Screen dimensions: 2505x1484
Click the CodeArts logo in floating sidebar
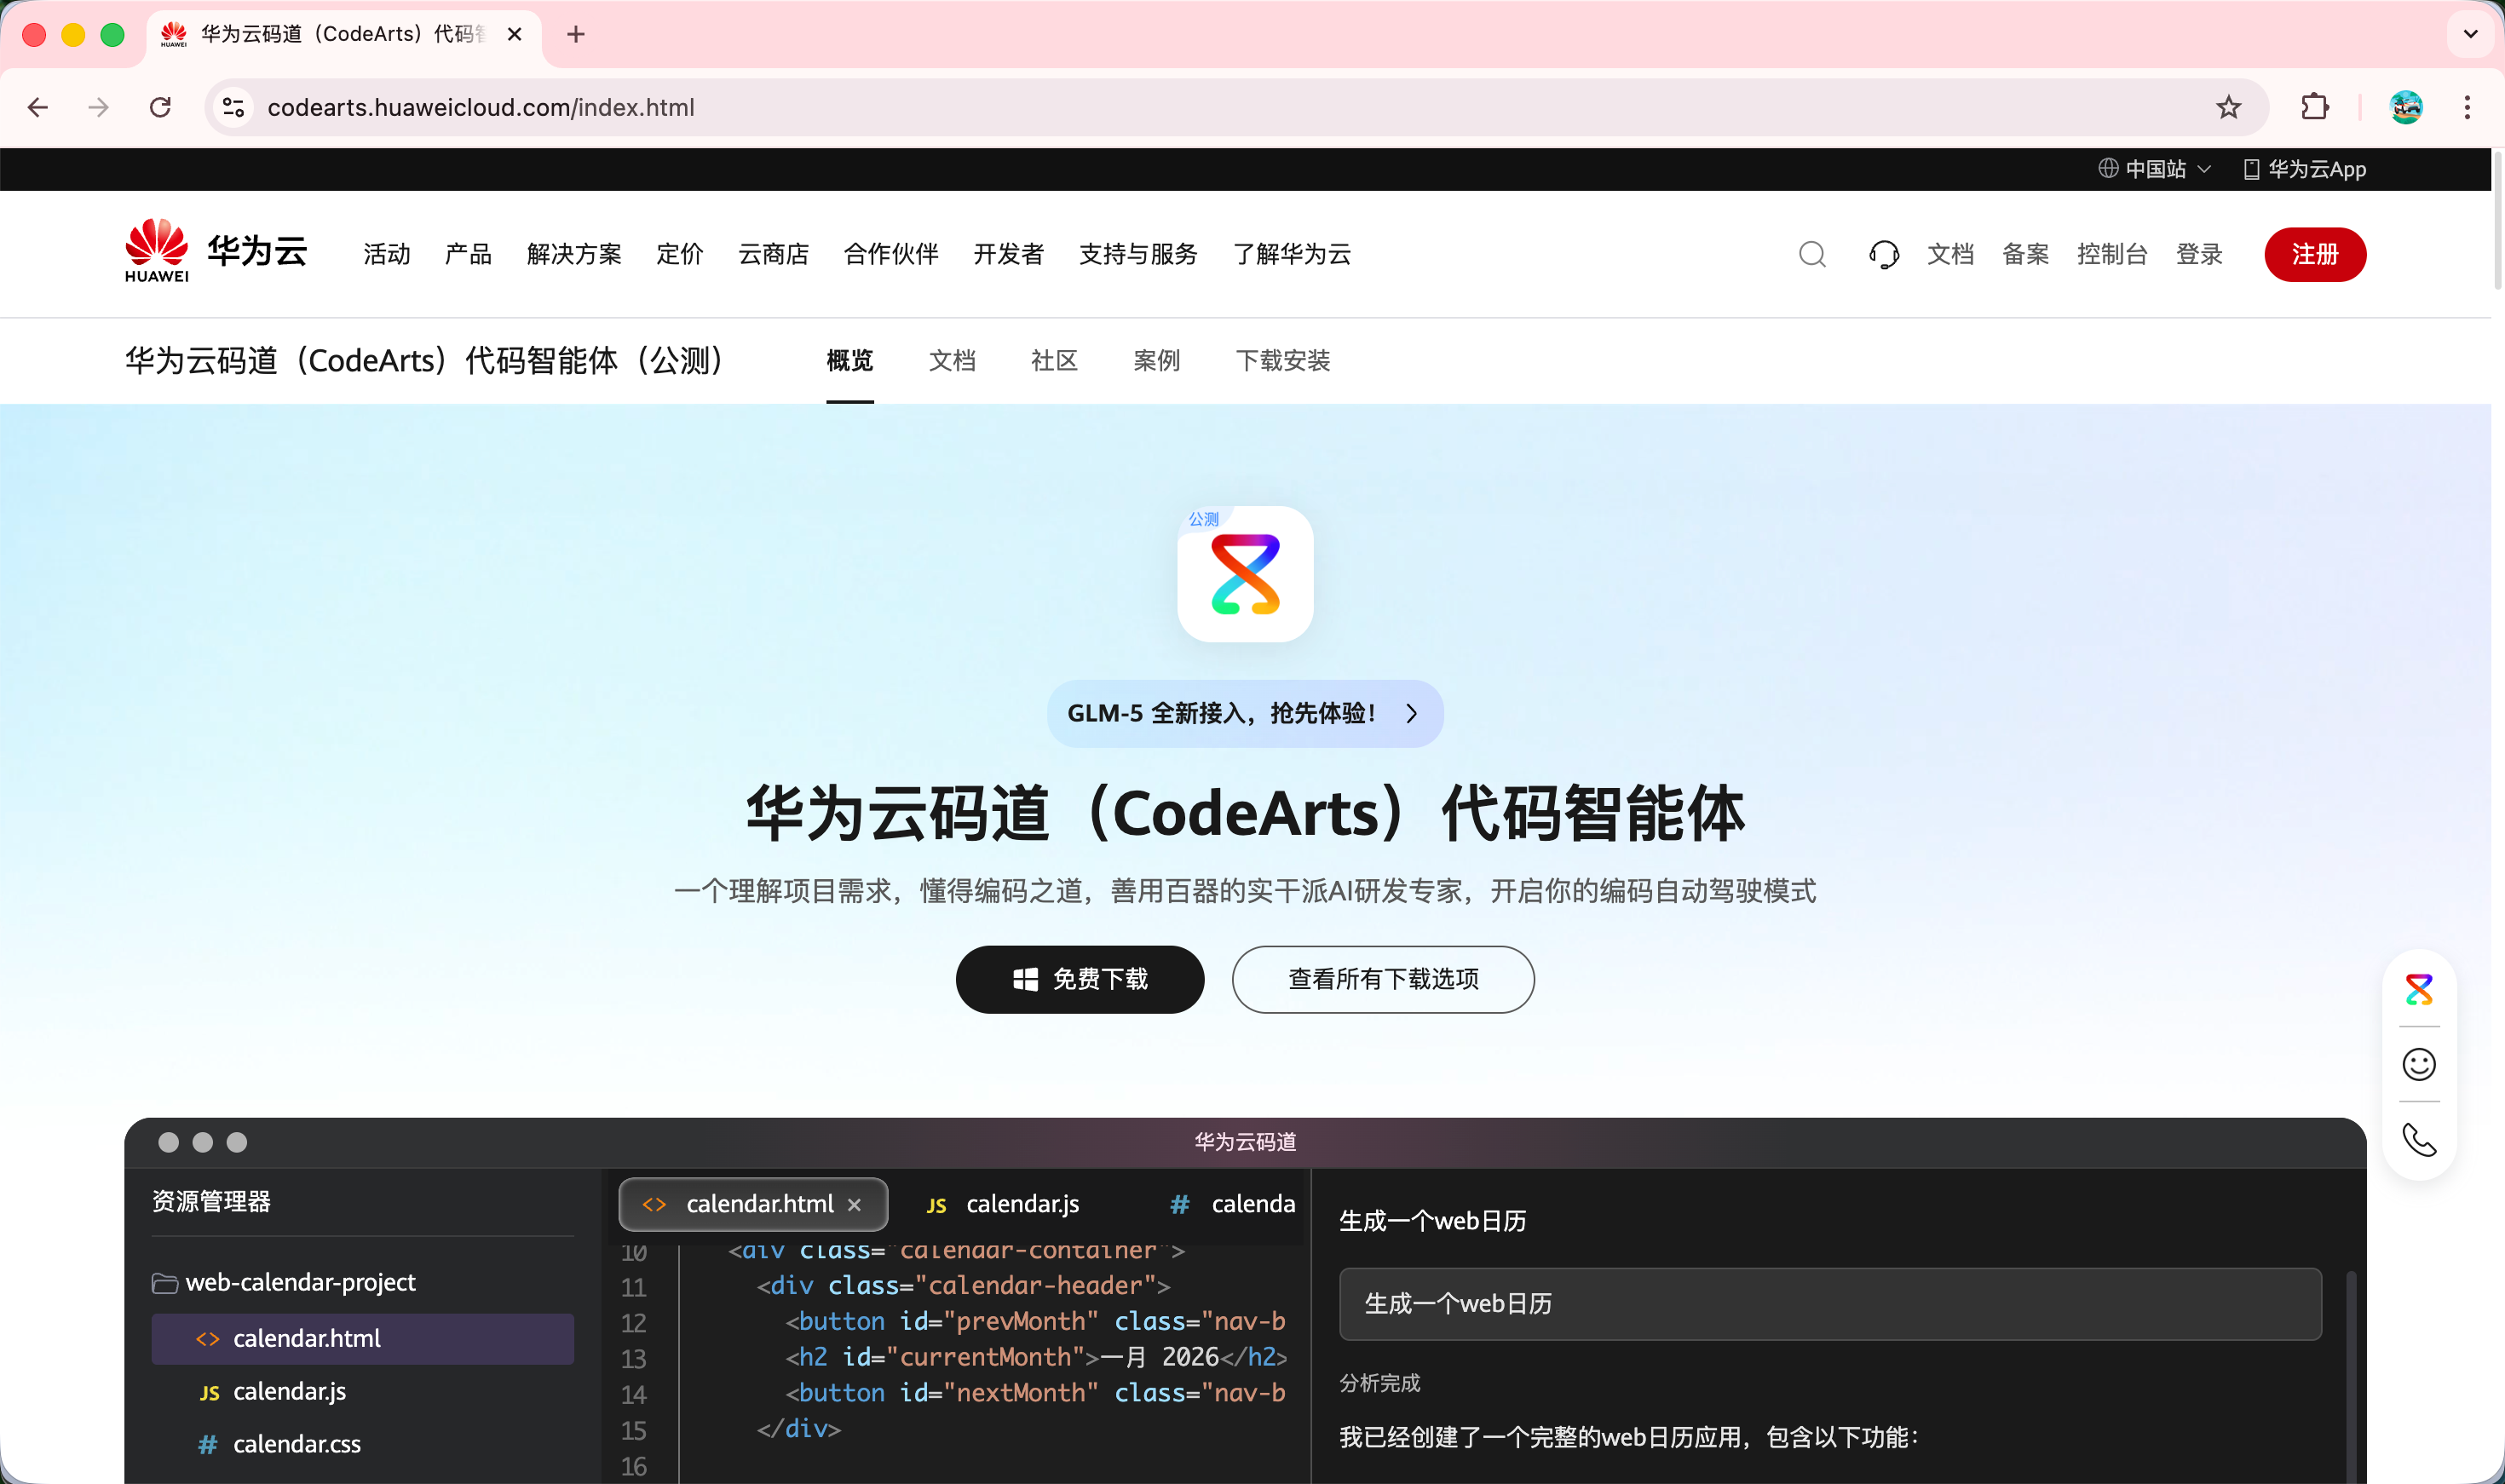tap(2418, 989)
